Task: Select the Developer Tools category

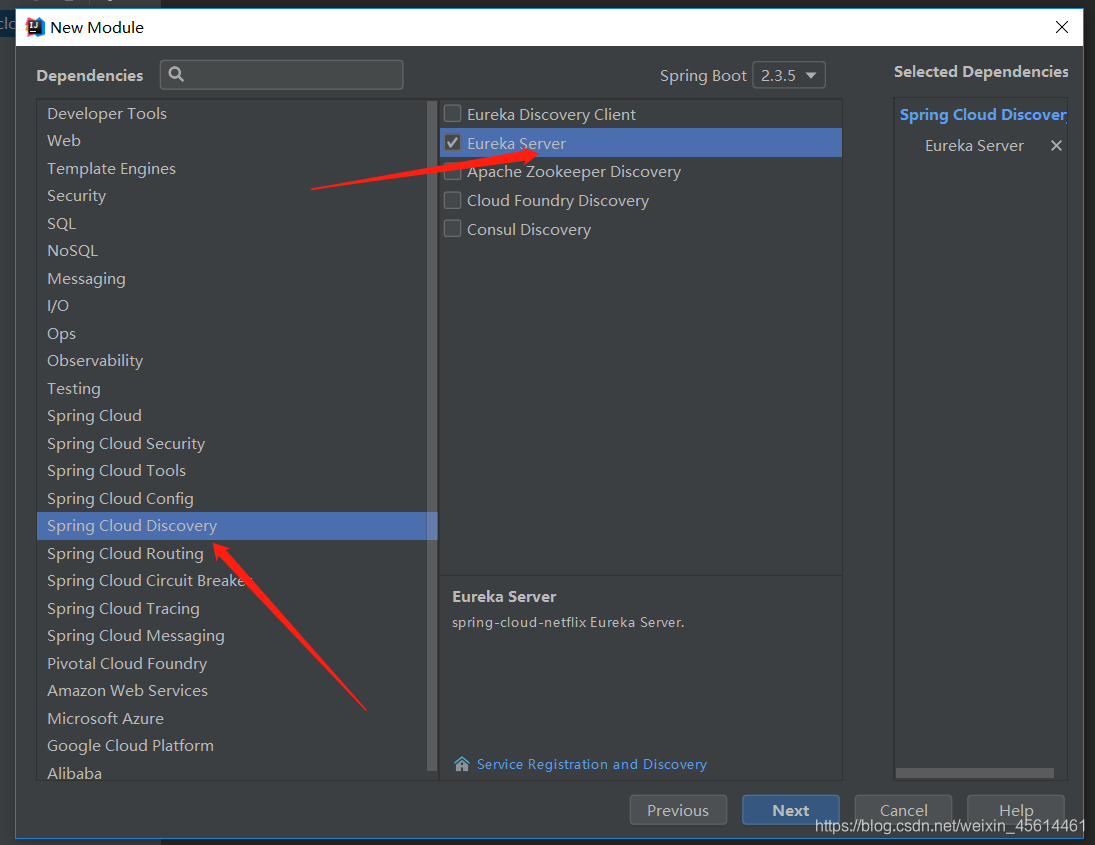Action: [231, 113]
